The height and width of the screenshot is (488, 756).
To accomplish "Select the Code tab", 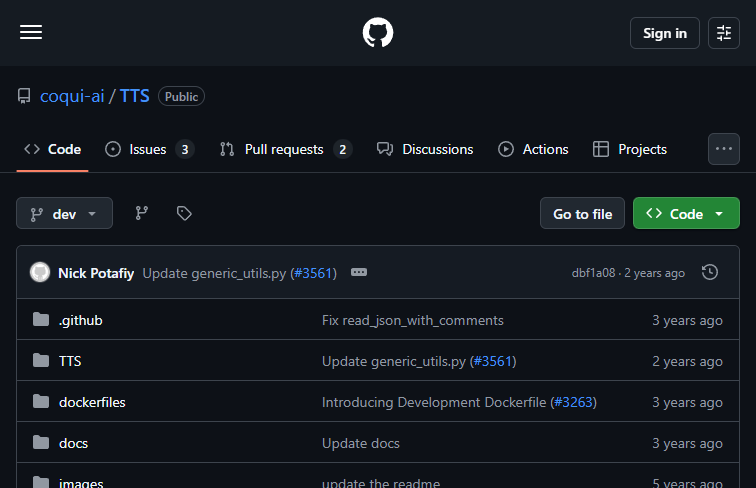I will [53, 149].
